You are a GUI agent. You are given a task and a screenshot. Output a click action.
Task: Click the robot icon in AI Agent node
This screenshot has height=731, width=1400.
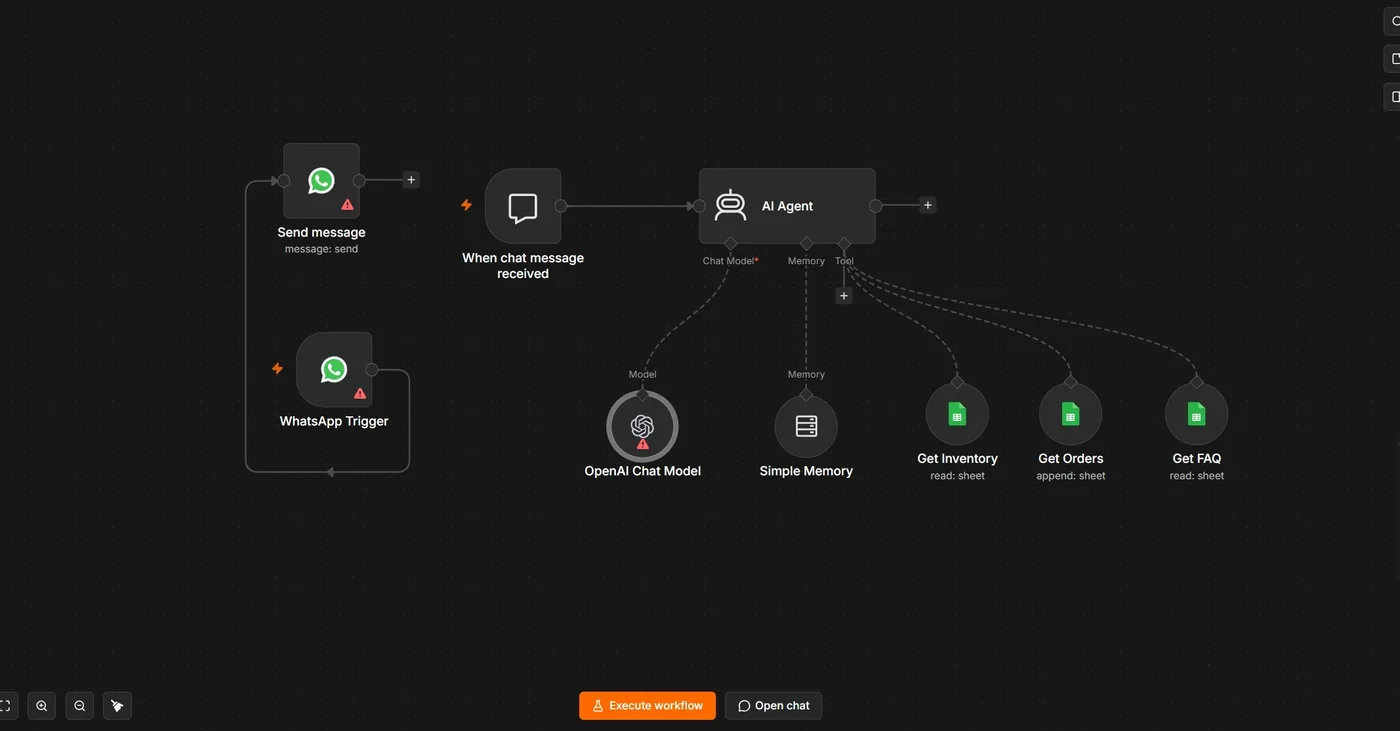tap(730, 205)
